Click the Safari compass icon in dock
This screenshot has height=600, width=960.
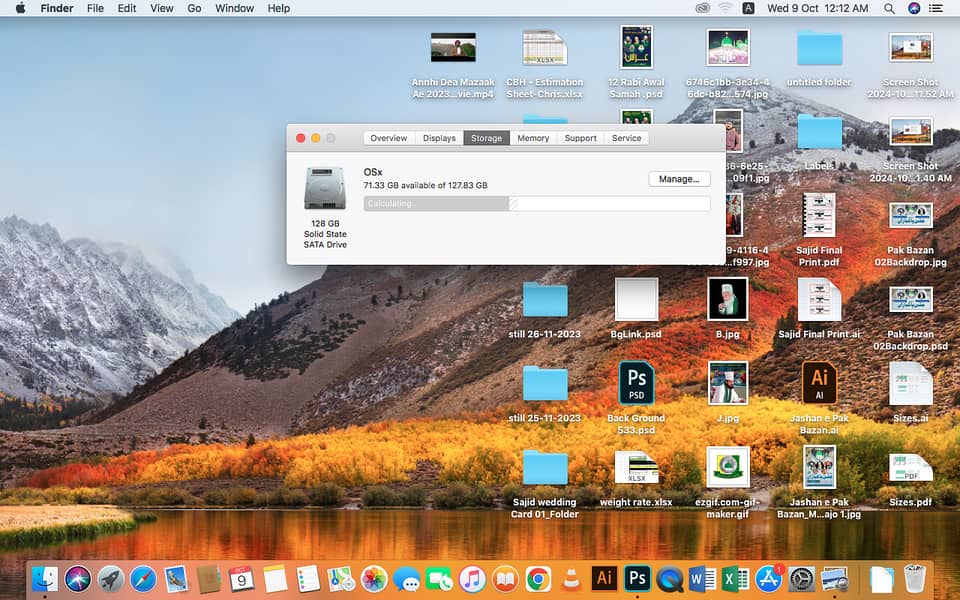(x=143, y=578)
